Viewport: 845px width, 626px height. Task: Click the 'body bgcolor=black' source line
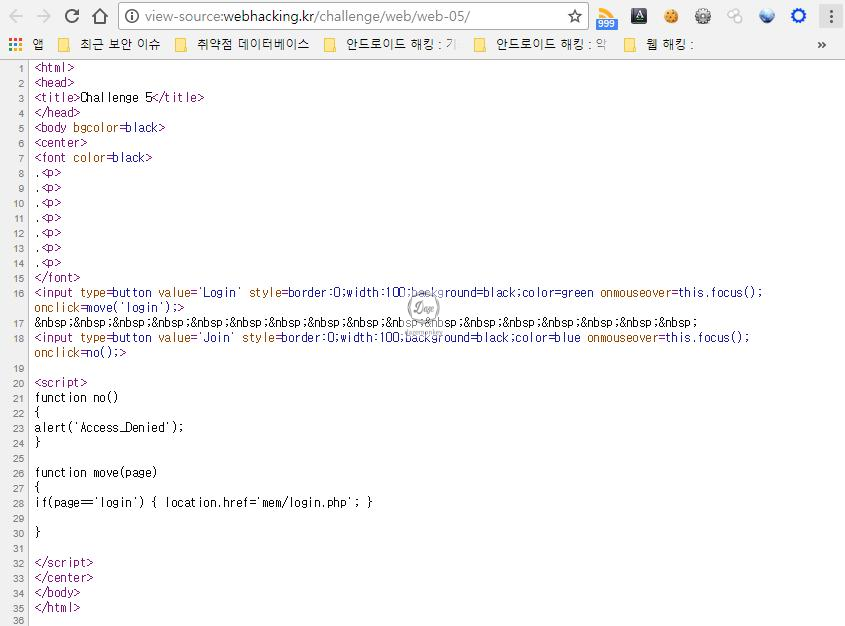coord(100,128)
